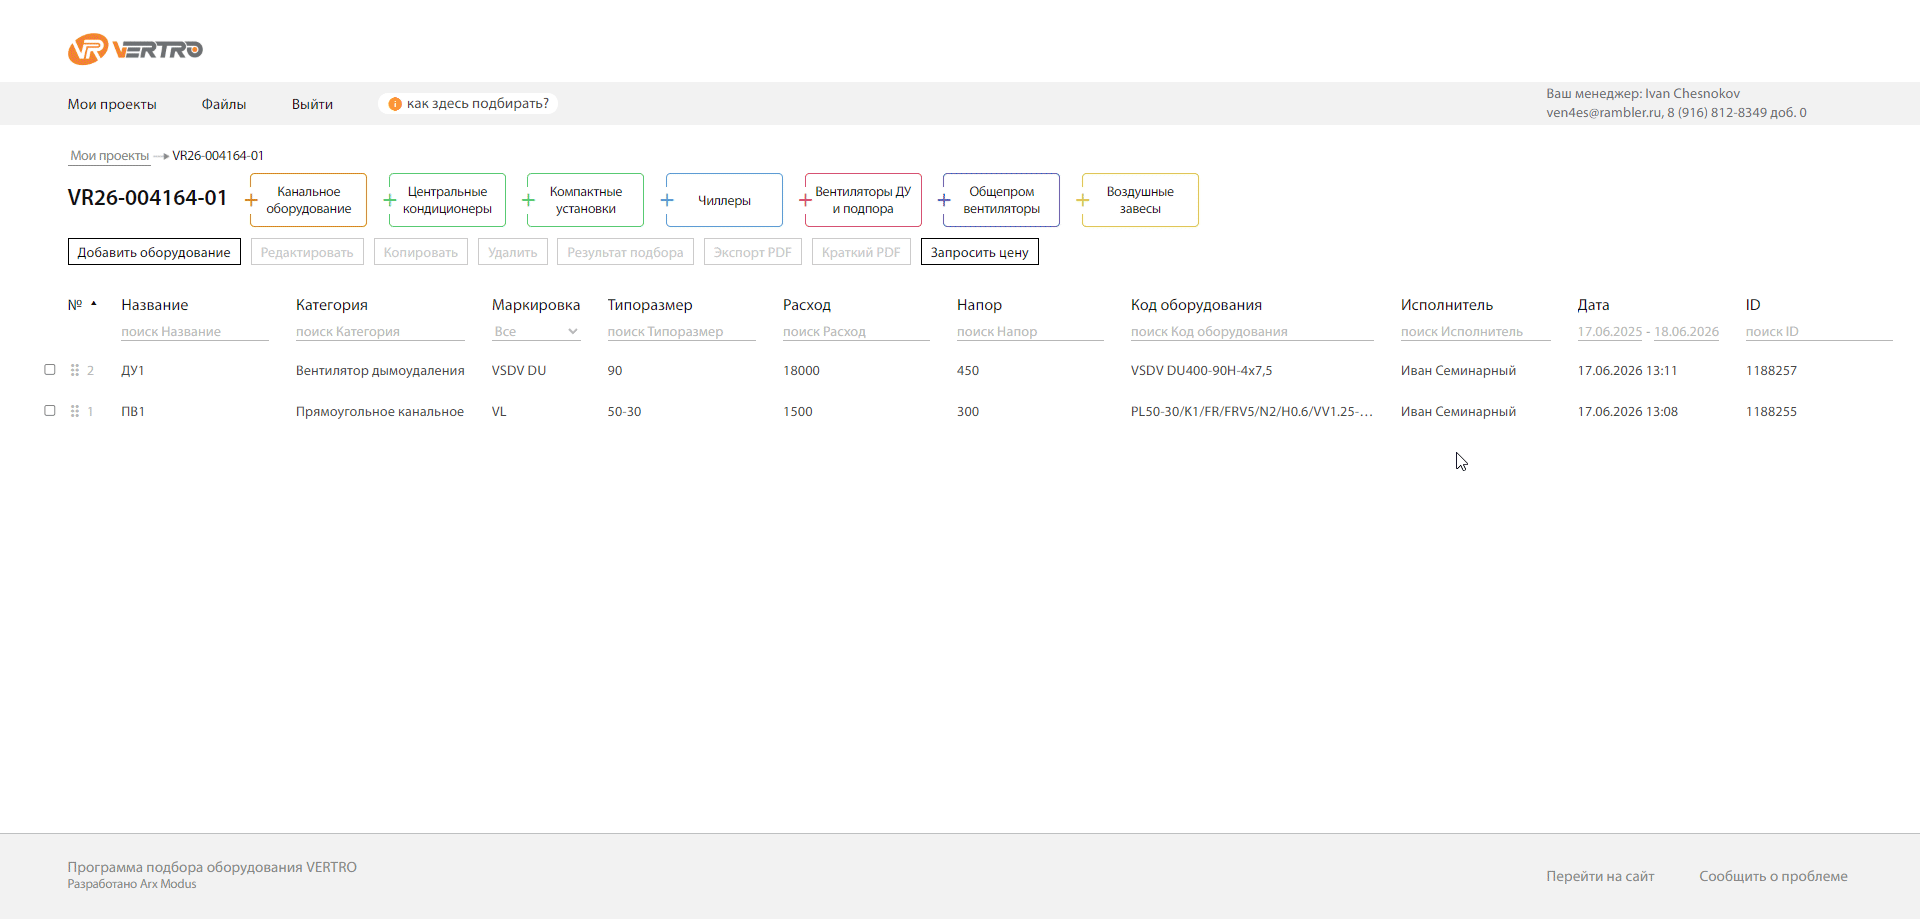Add Общепром вентиляторы equipment
Viewport: 1920px width, 919px height.
coord(1001,200)
